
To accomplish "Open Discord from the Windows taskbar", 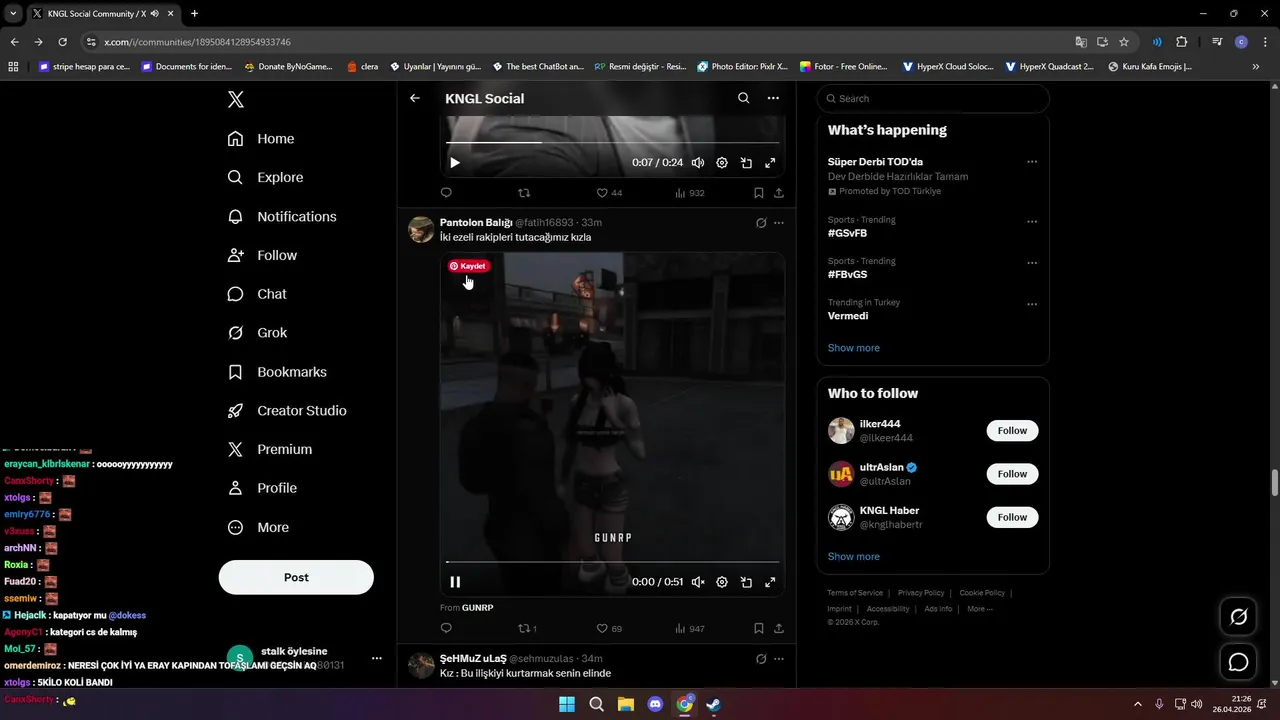I will pos(655,704).
